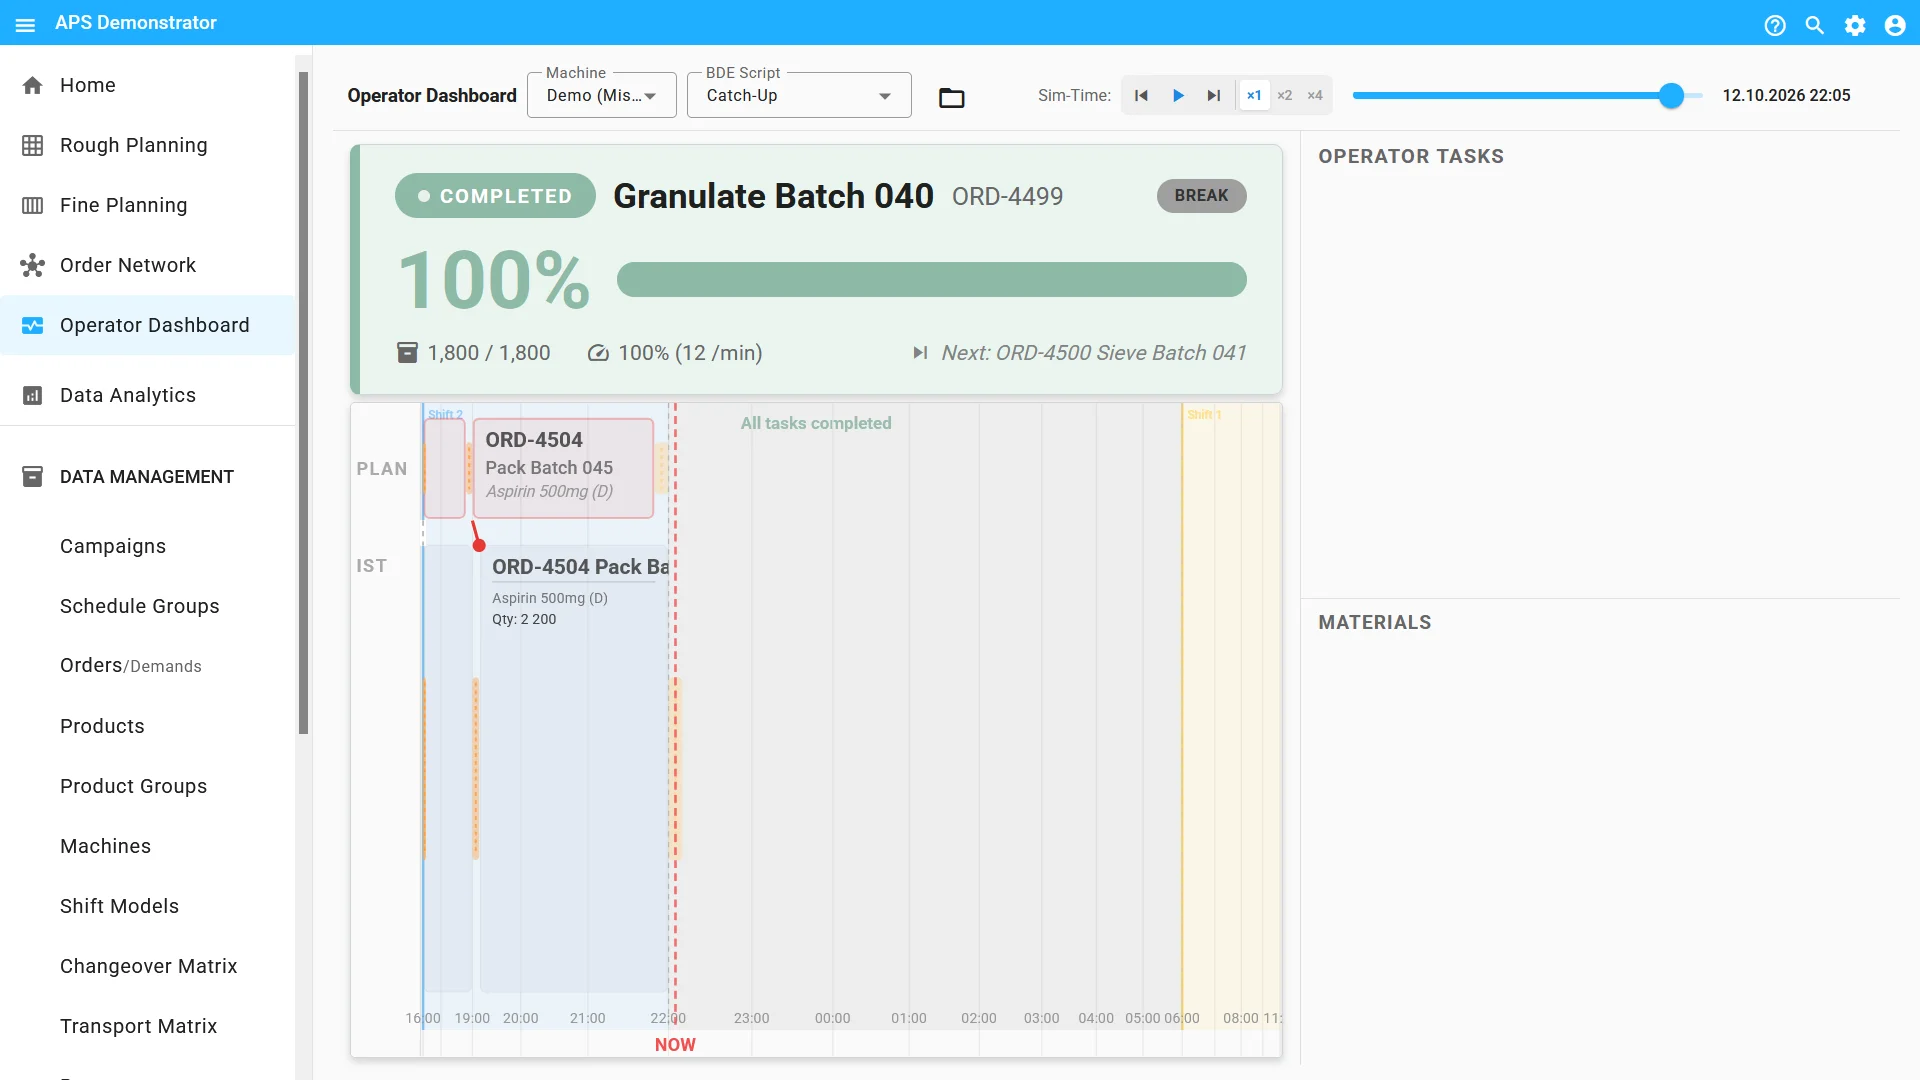
Task: Click the BREAK button
Action: (1201, 196)
